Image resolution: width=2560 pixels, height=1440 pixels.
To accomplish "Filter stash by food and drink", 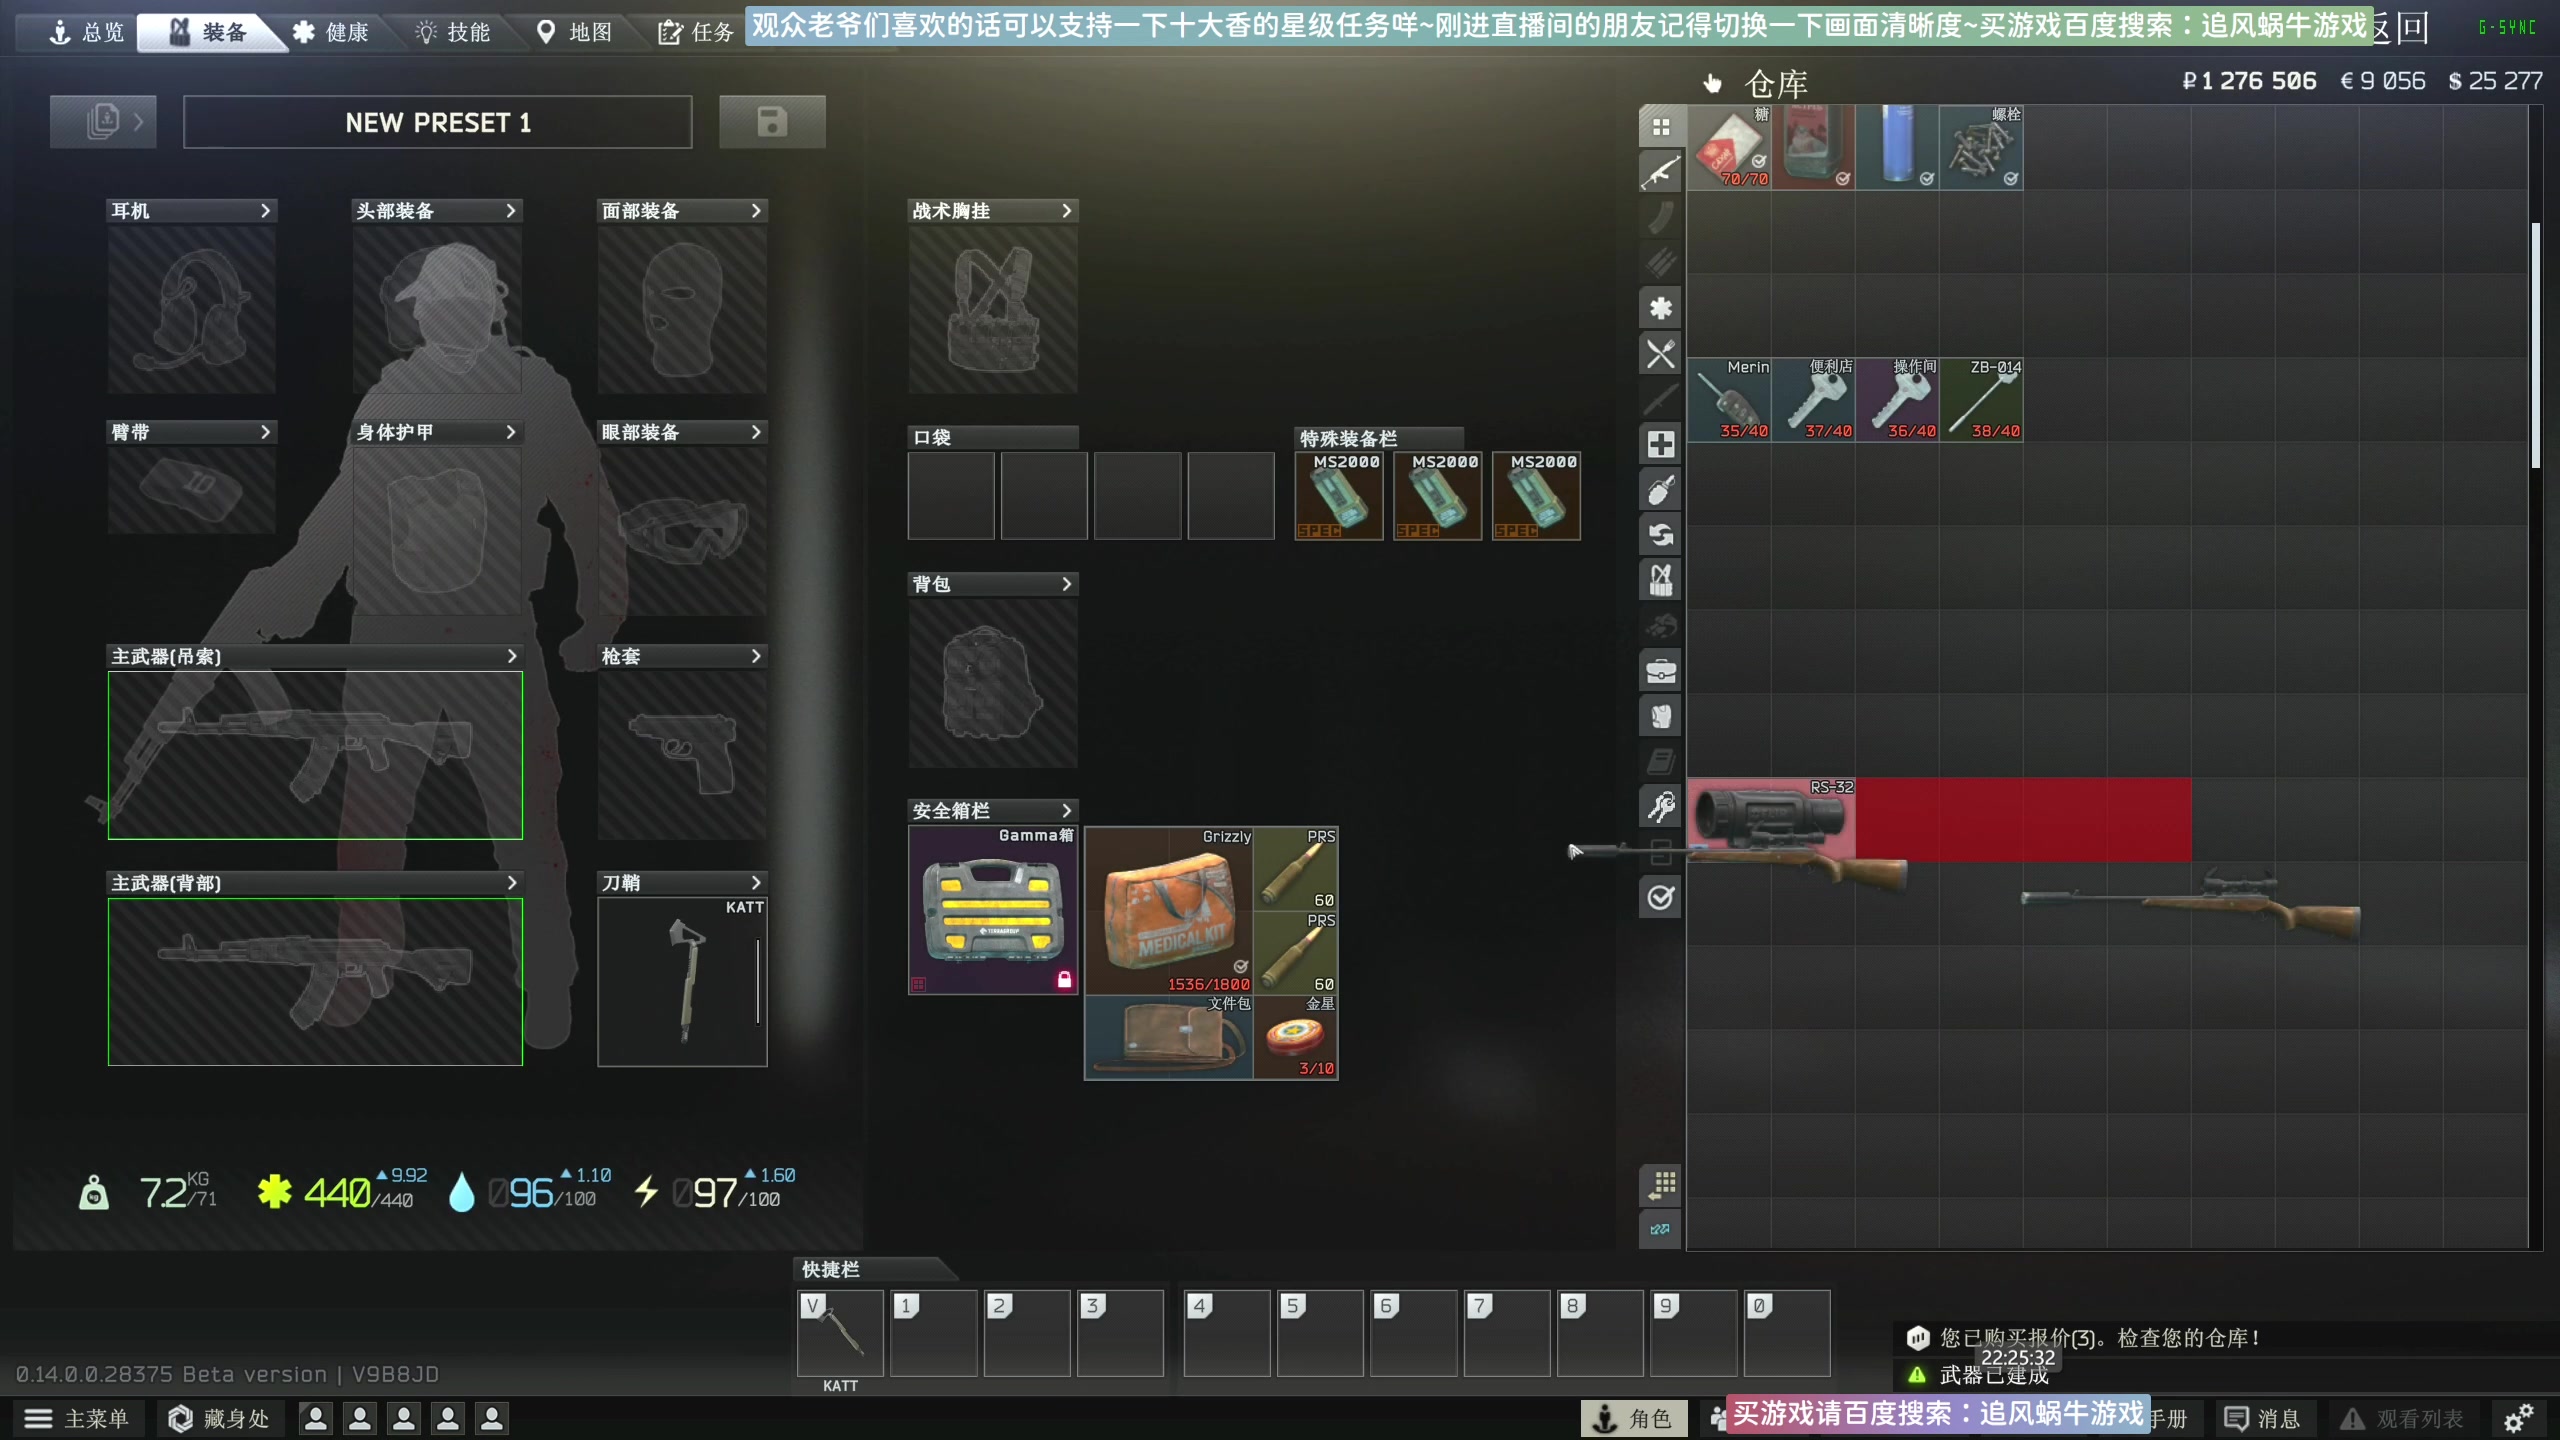I will coord(1660,353).
